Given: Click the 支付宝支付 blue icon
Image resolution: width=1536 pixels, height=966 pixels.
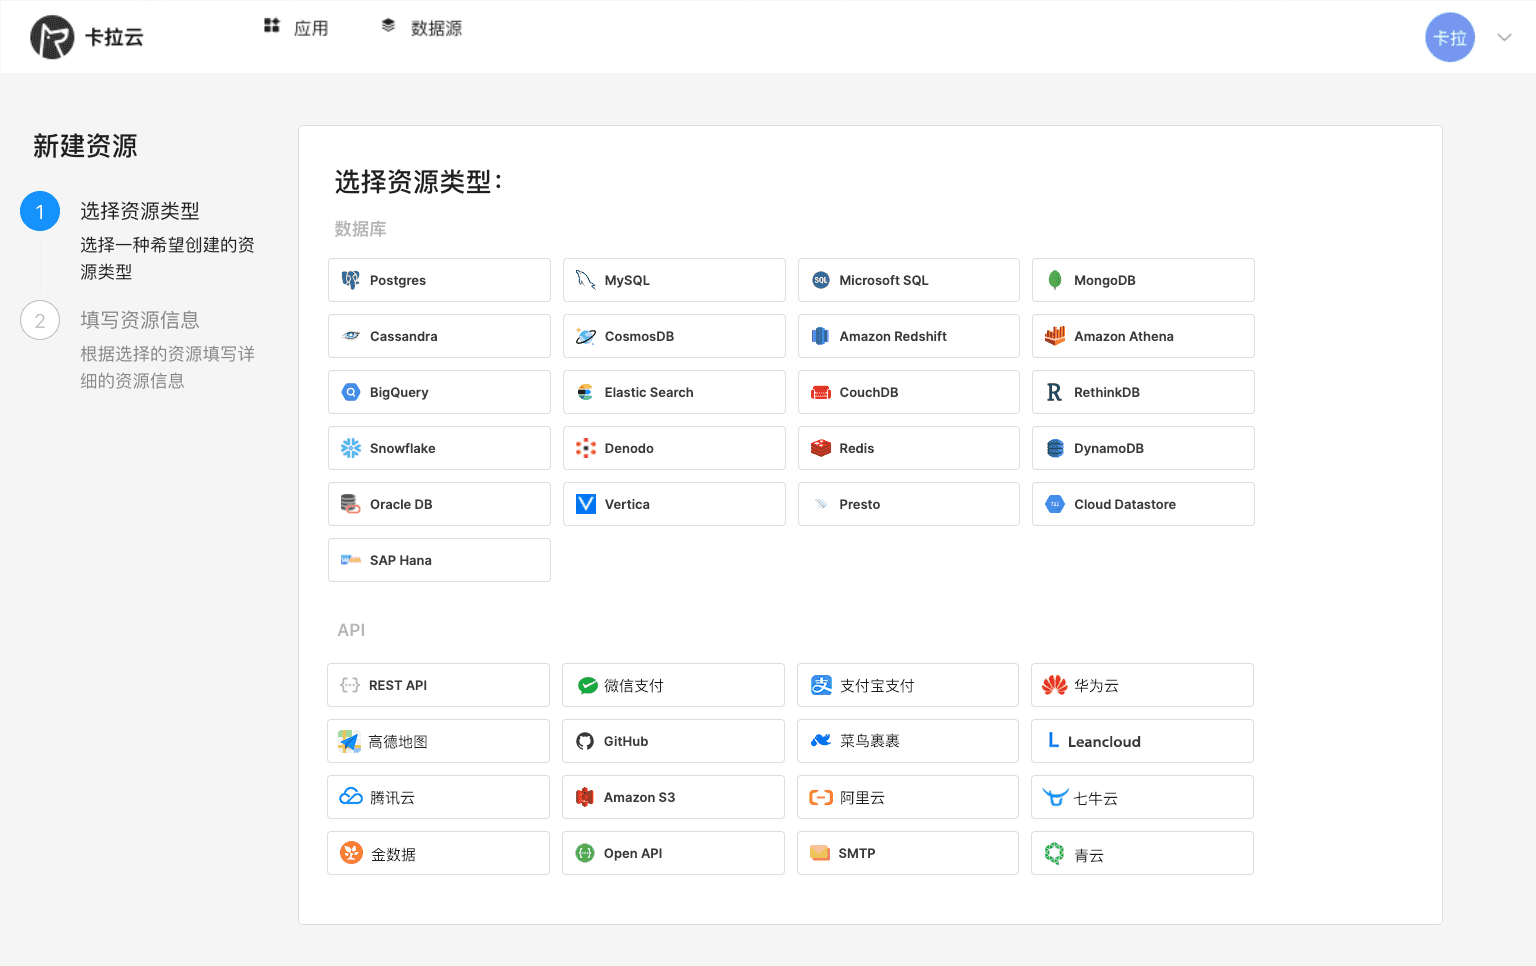Looking at the screenshot, I should [x=820, y=685].
